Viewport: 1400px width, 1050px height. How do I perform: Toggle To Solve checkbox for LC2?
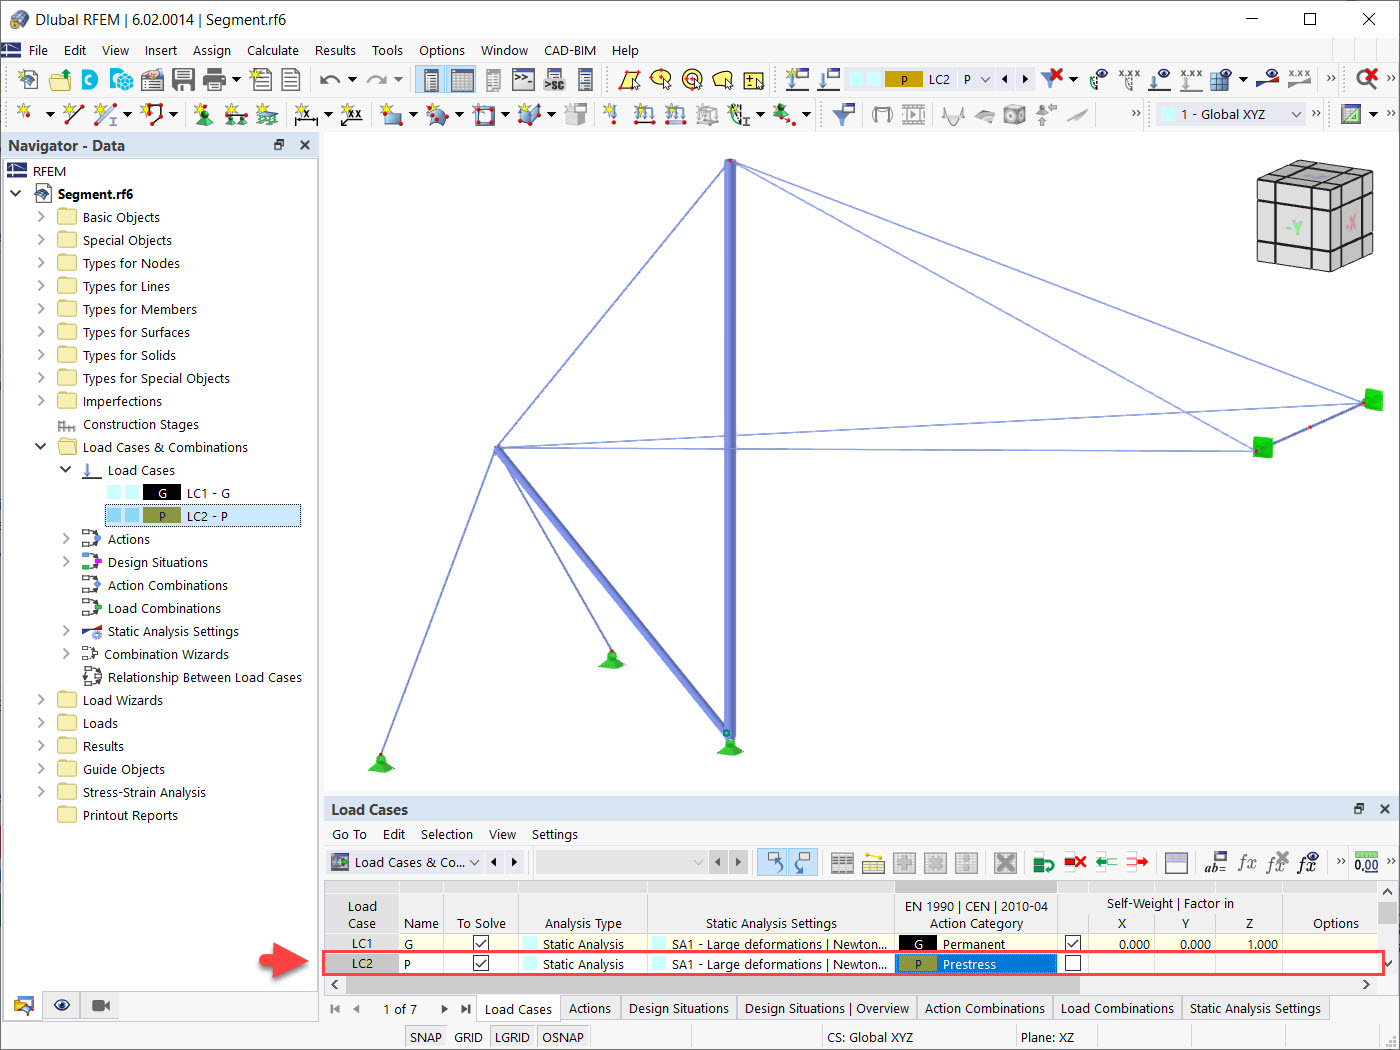(481, 963)
